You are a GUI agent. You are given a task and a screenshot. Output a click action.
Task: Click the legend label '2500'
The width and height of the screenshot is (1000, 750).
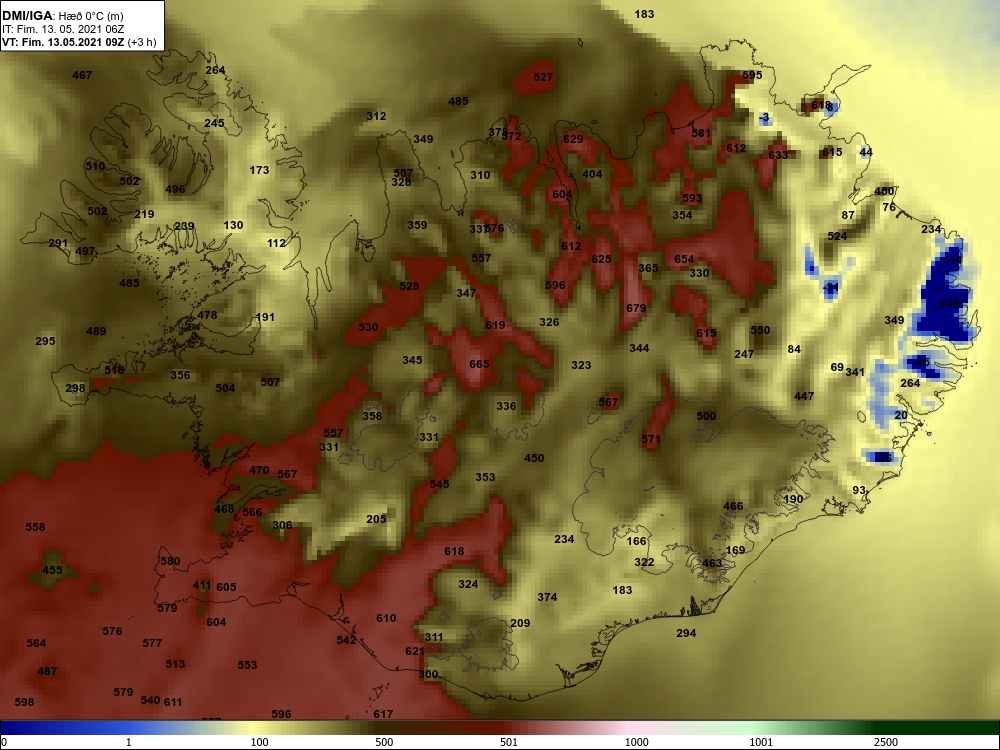pos(886,742)
